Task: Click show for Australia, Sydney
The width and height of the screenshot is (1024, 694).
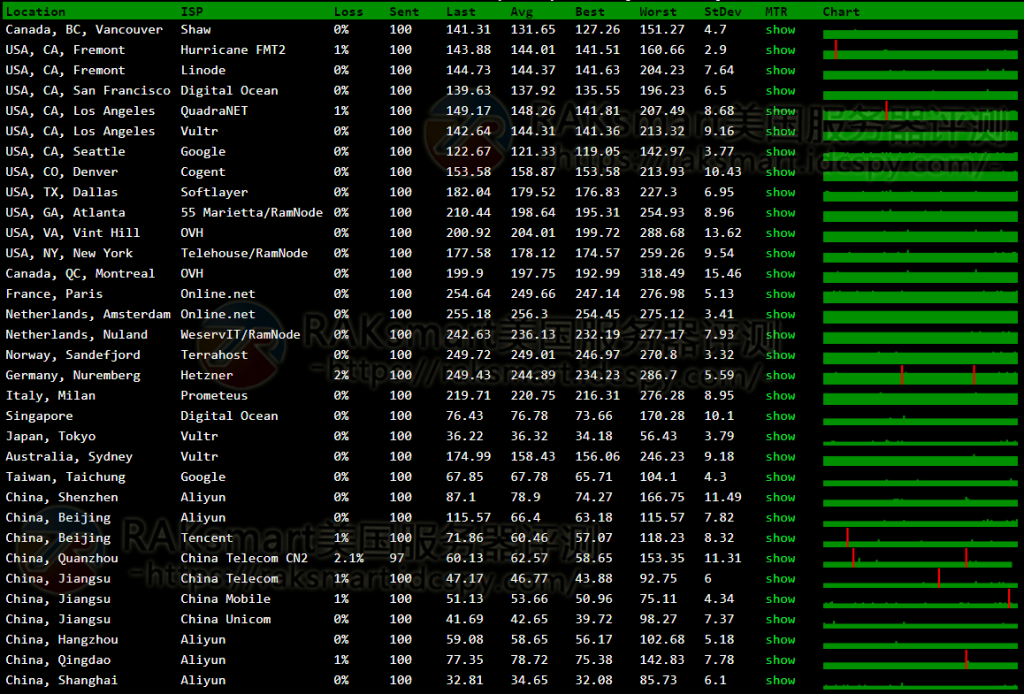Action: pos(780,456)
